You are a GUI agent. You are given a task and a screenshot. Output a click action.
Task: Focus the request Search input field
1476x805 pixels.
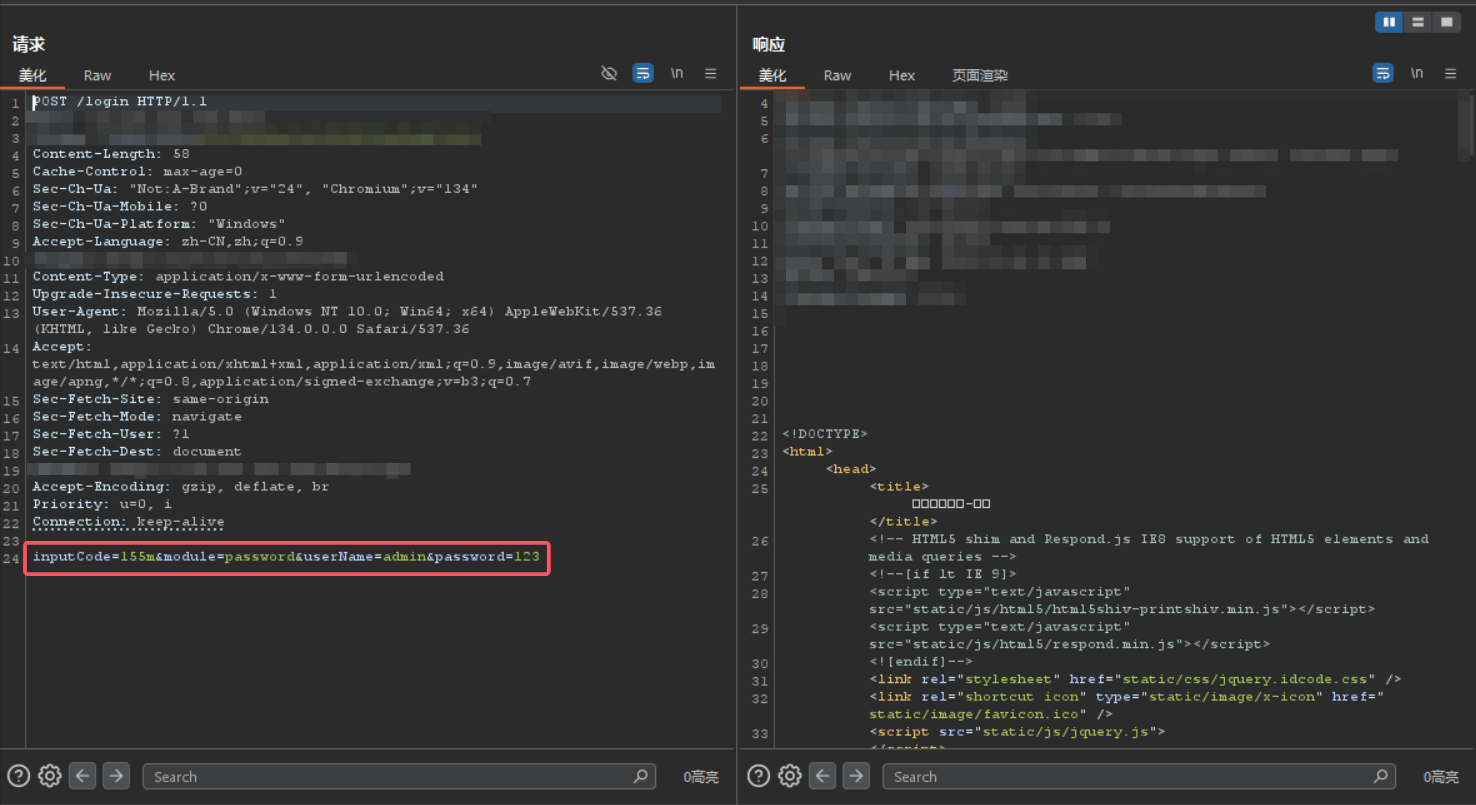399,776
